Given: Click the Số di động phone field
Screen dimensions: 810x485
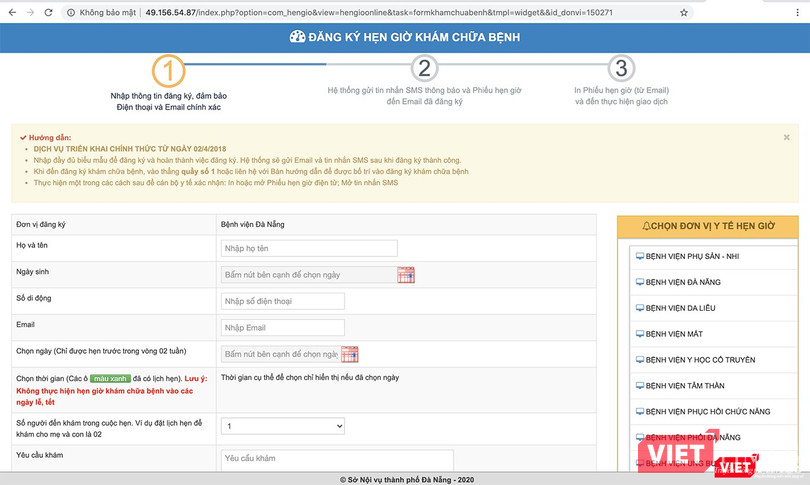Looking at the screenshot, I should pos(282,301).
